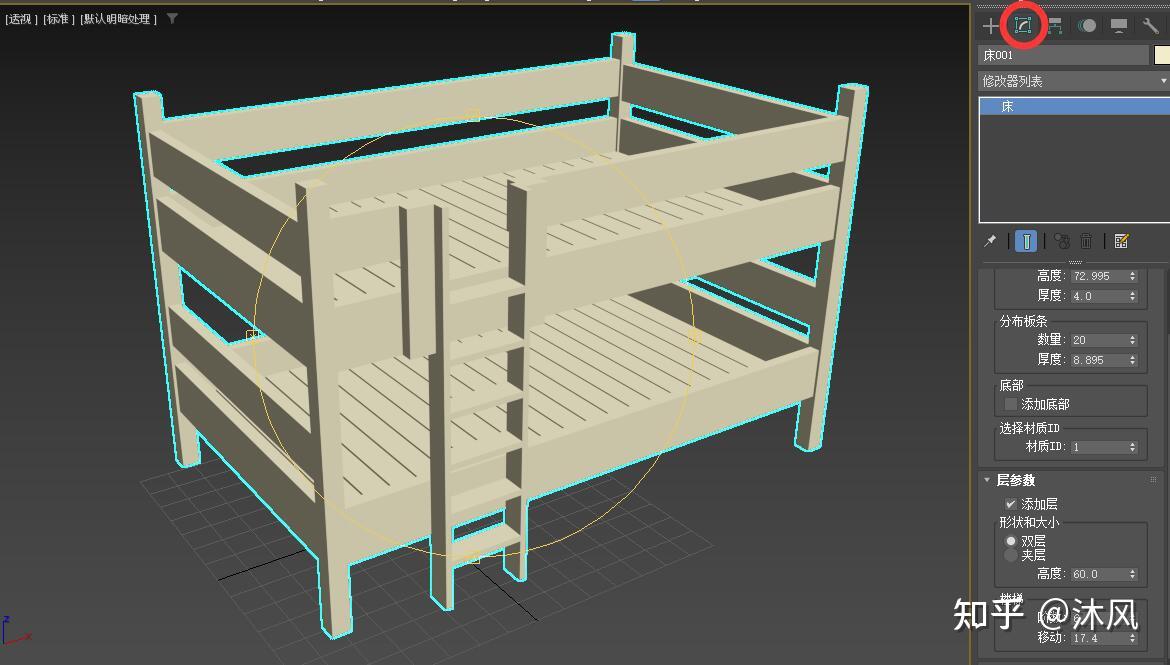The width and height of the screenshot is (1170, 665).
Task: Click spinner arrows of 厚度 4.0
Action: pyautogui.click(x=1133, y=296)
